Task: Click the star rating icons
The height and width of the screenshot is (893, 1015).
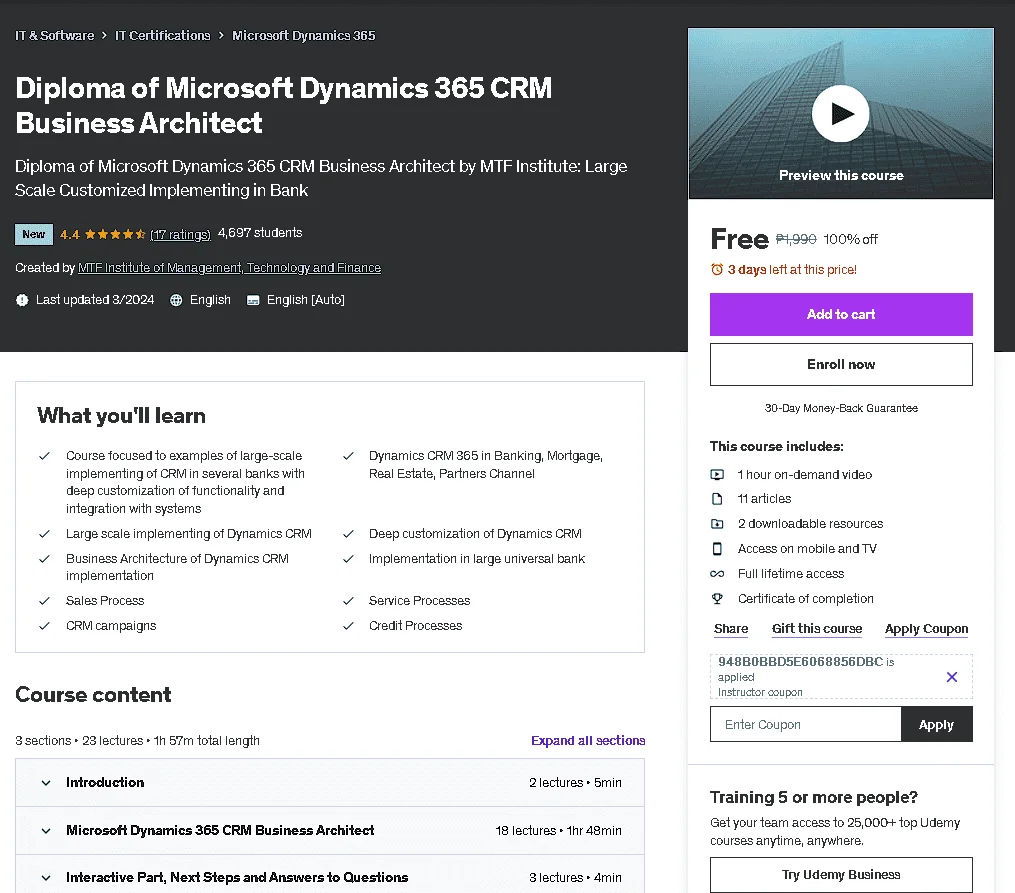Action: [x=115, y=234]
